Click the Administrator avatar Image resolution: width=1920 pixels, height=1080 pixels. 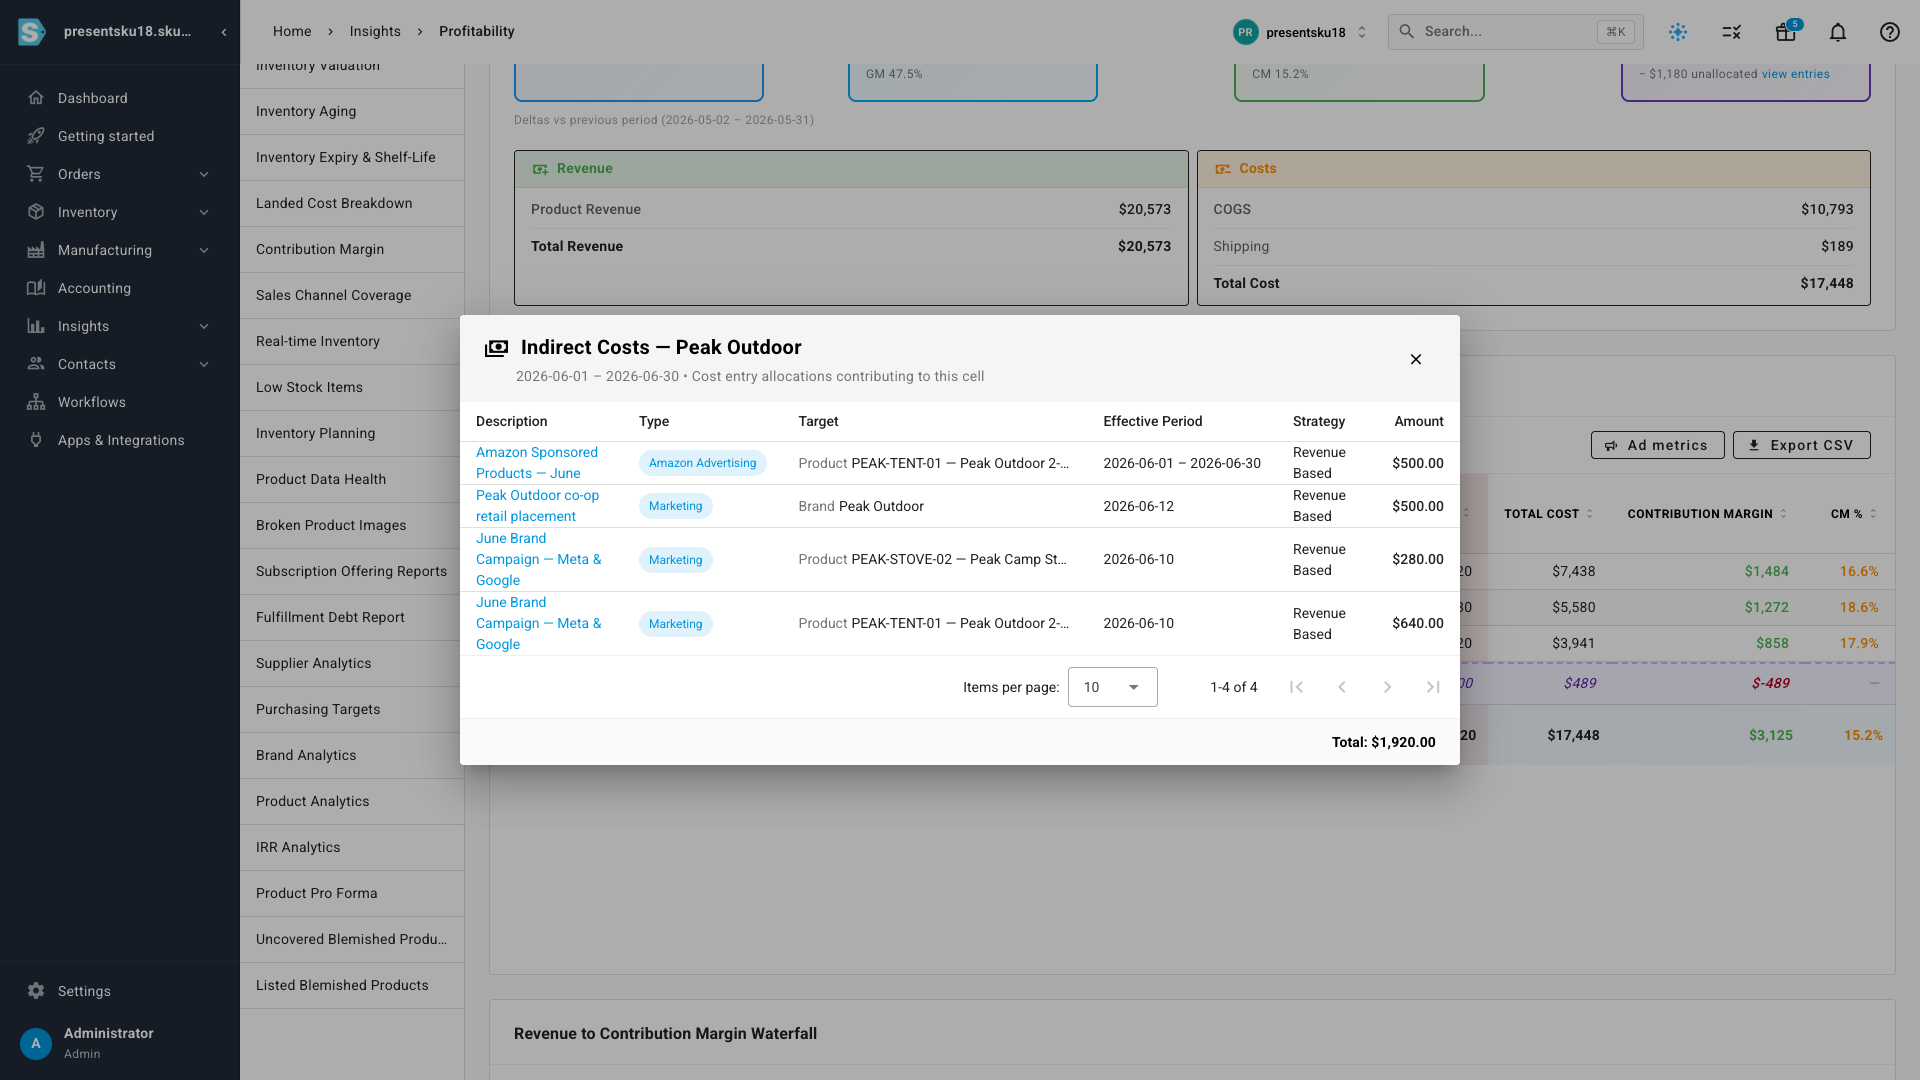point(36,1043)
